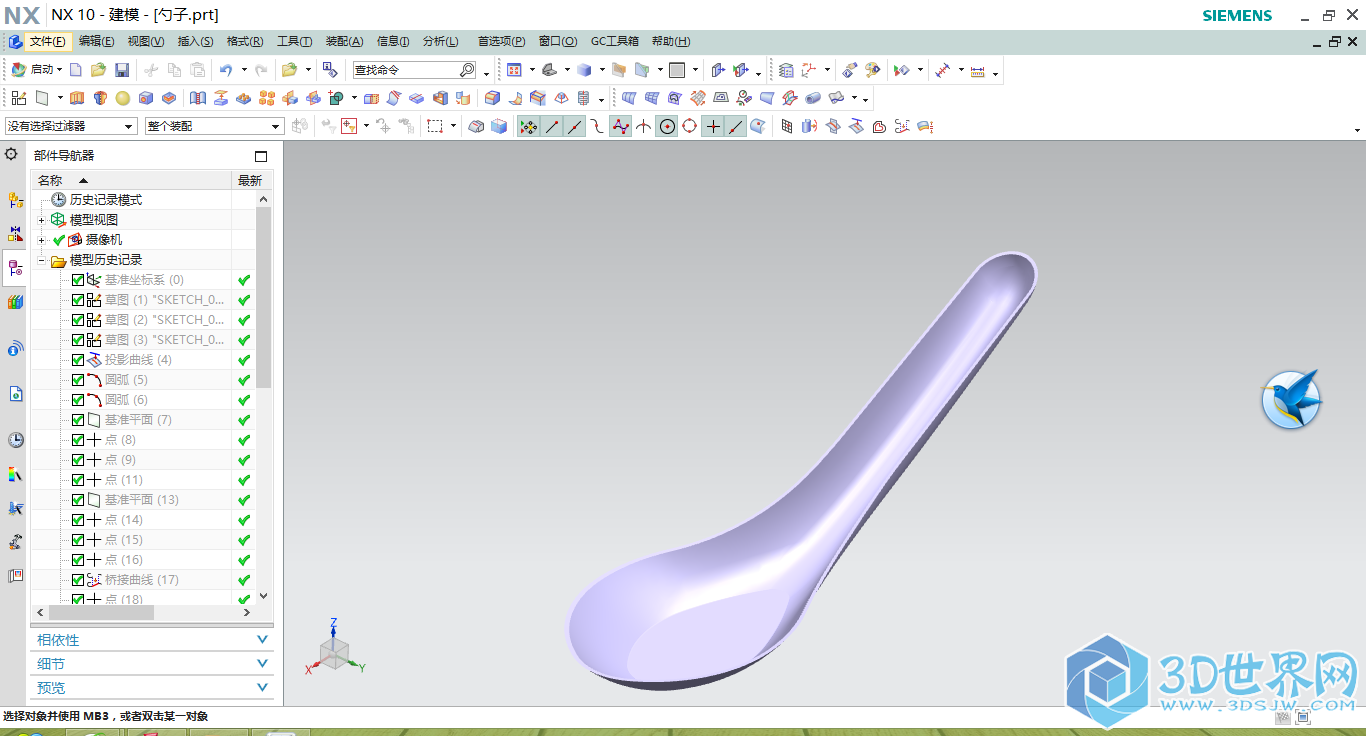Toggle the snap Quadrant Point icon
The image size is (1366, 736).
tap(689, 126)
